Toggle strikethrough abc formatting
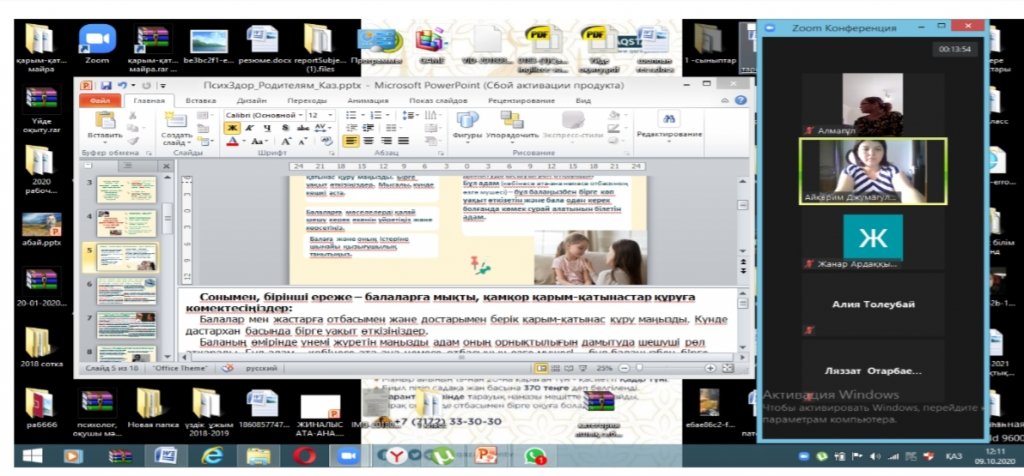Image resolution: width=1024 pixels, height=476 pixels. [x=303, y=128]
